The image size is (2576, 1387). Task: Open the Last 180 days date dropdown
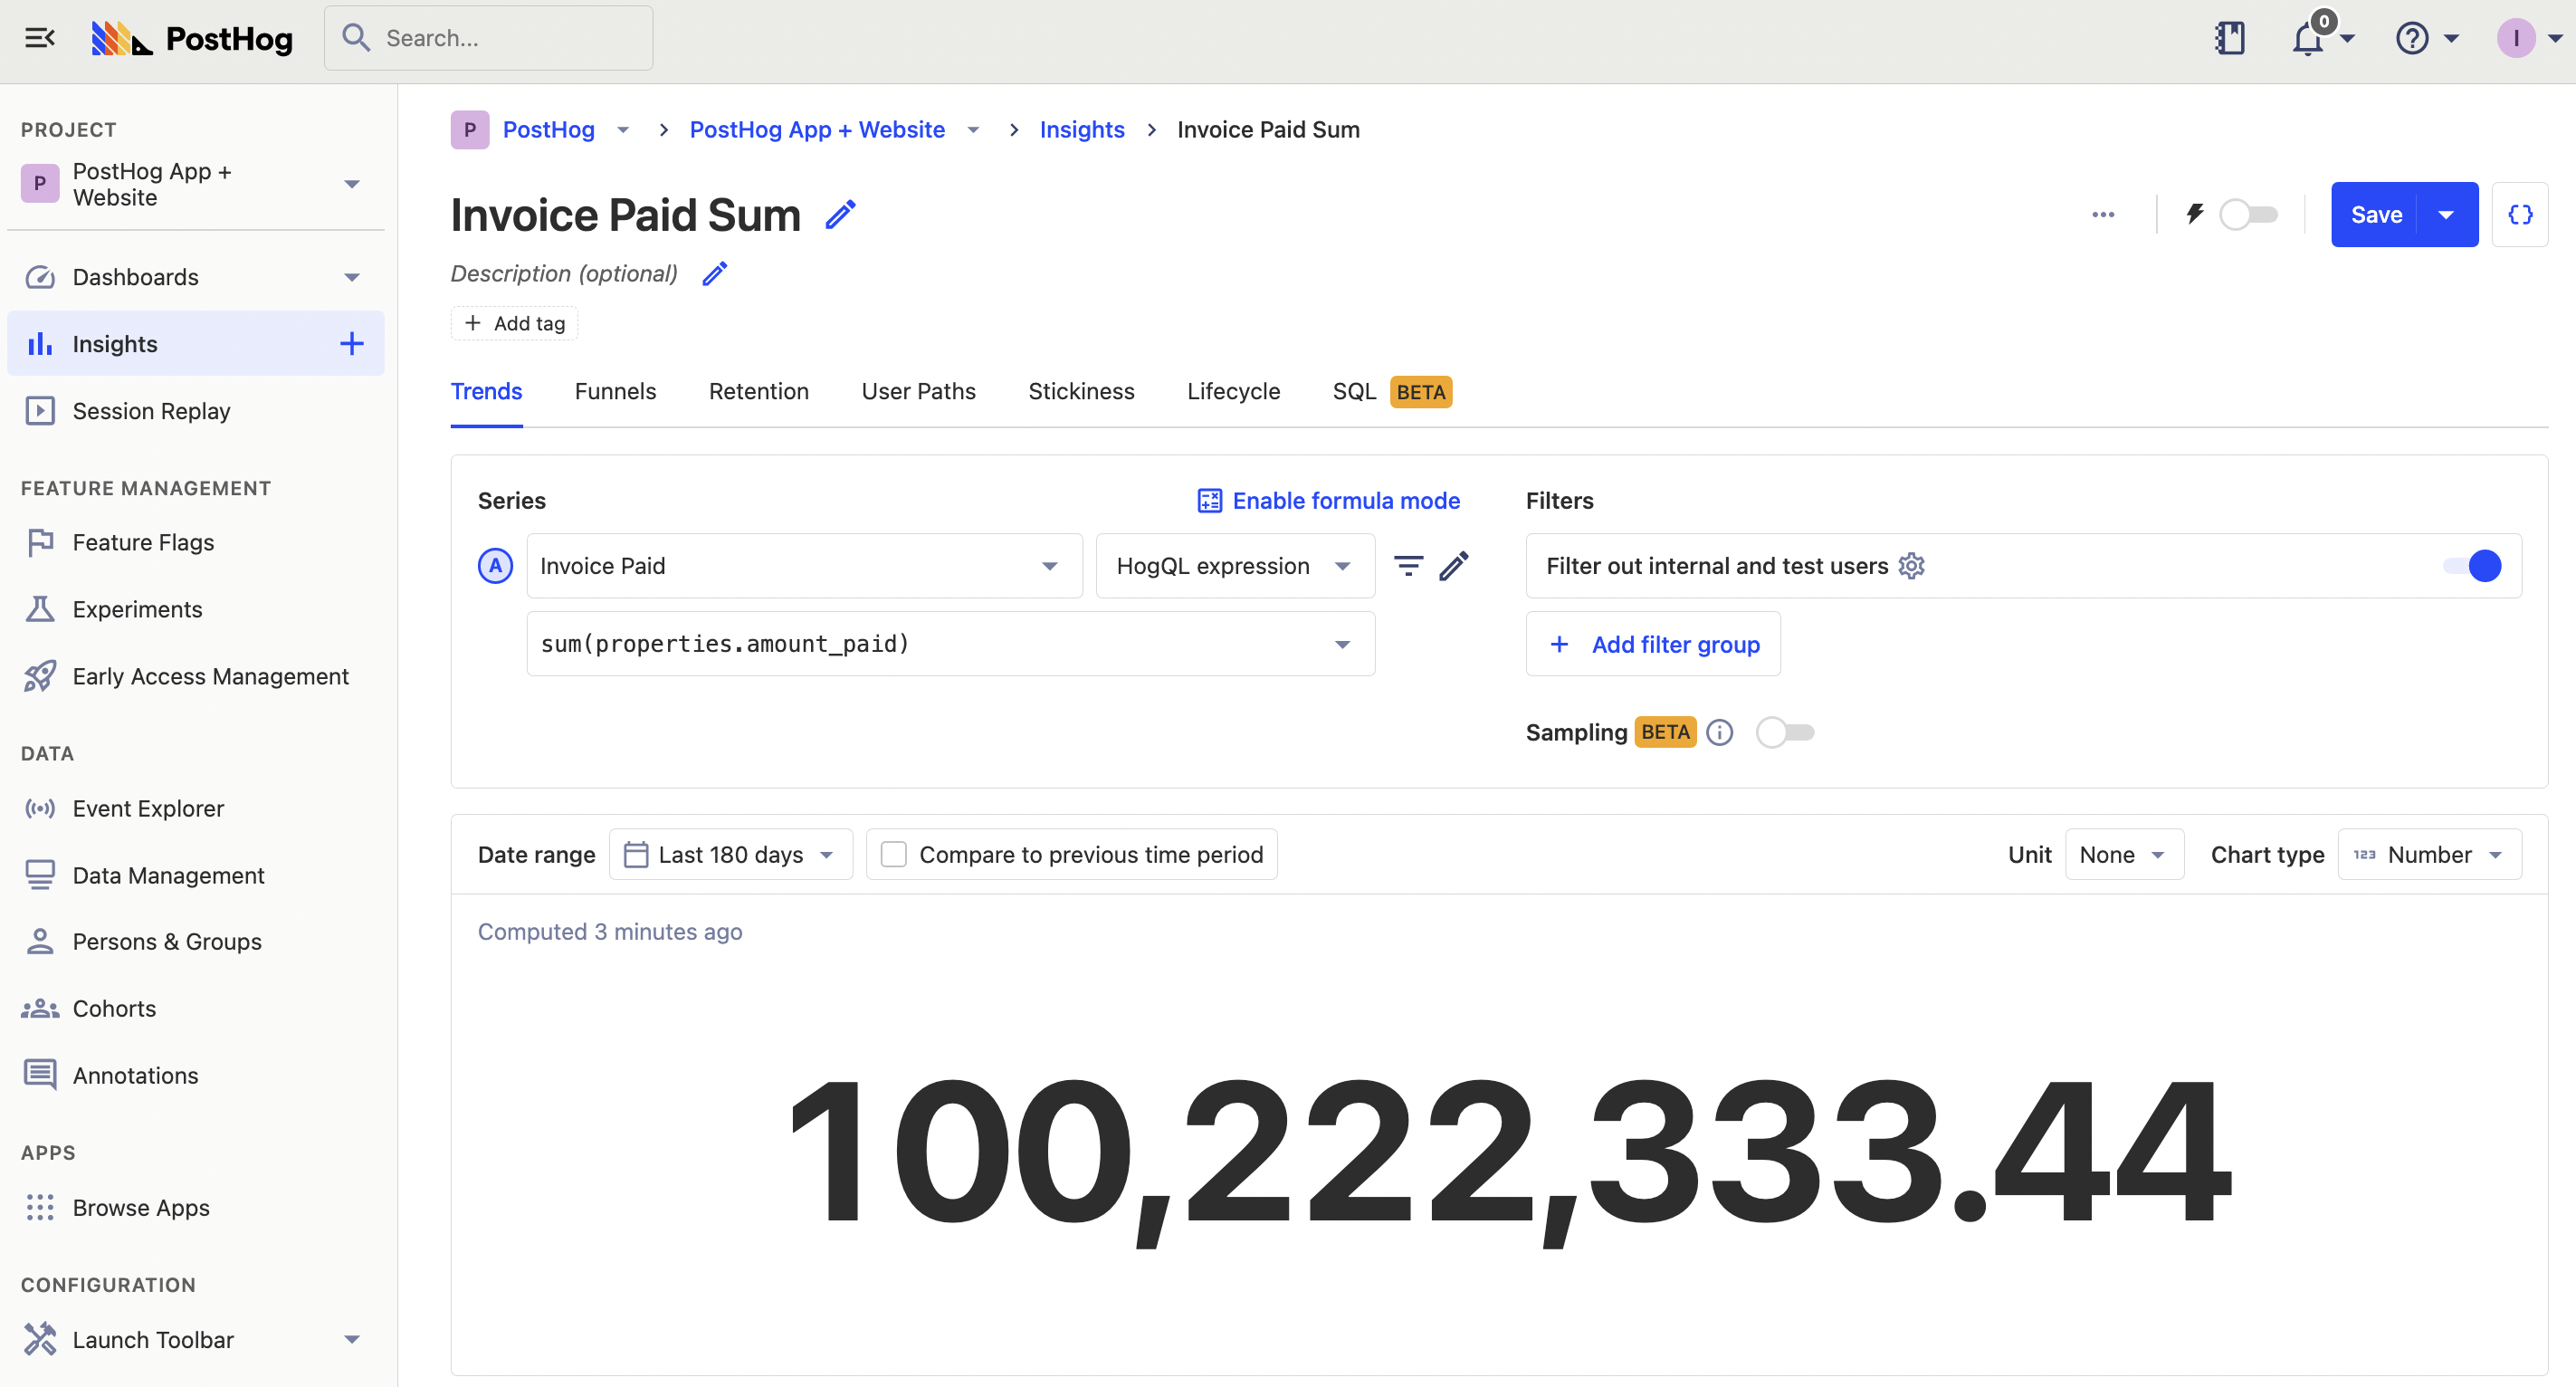click(x=730, y=855)
